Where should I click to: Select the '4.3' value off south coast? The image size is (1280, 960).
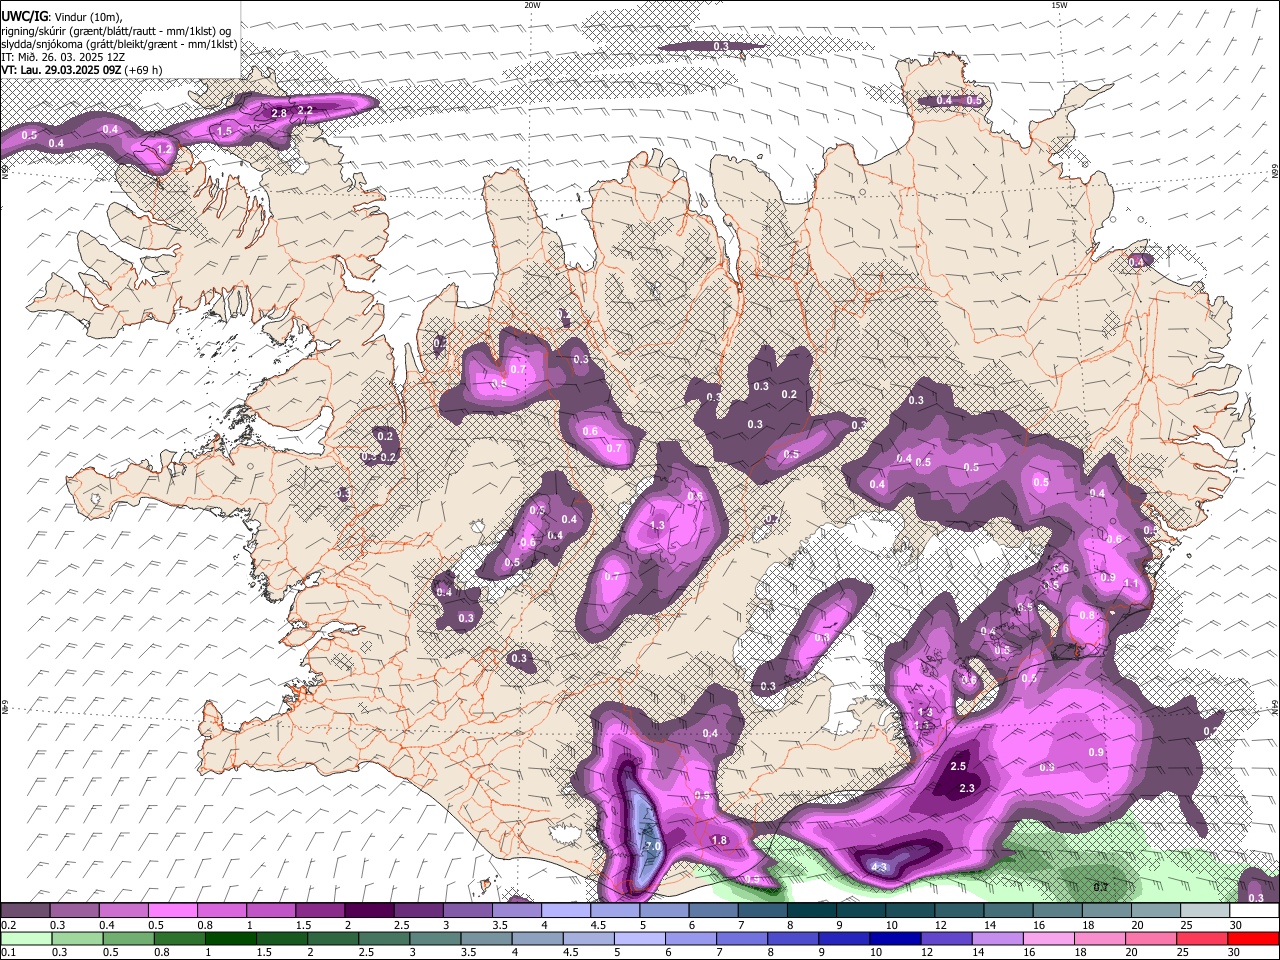[880, 866]
